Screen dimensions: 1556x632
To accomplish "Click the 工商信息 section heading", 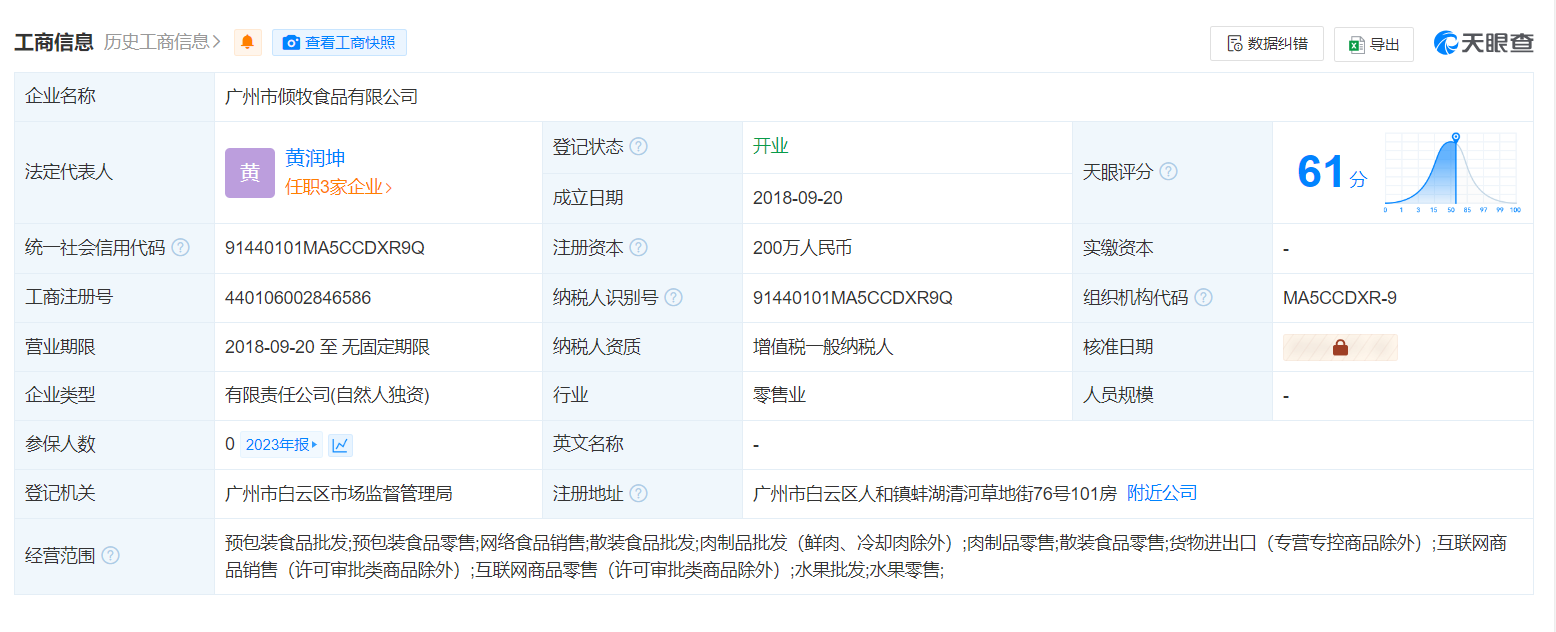I will [x=54, y=42].
